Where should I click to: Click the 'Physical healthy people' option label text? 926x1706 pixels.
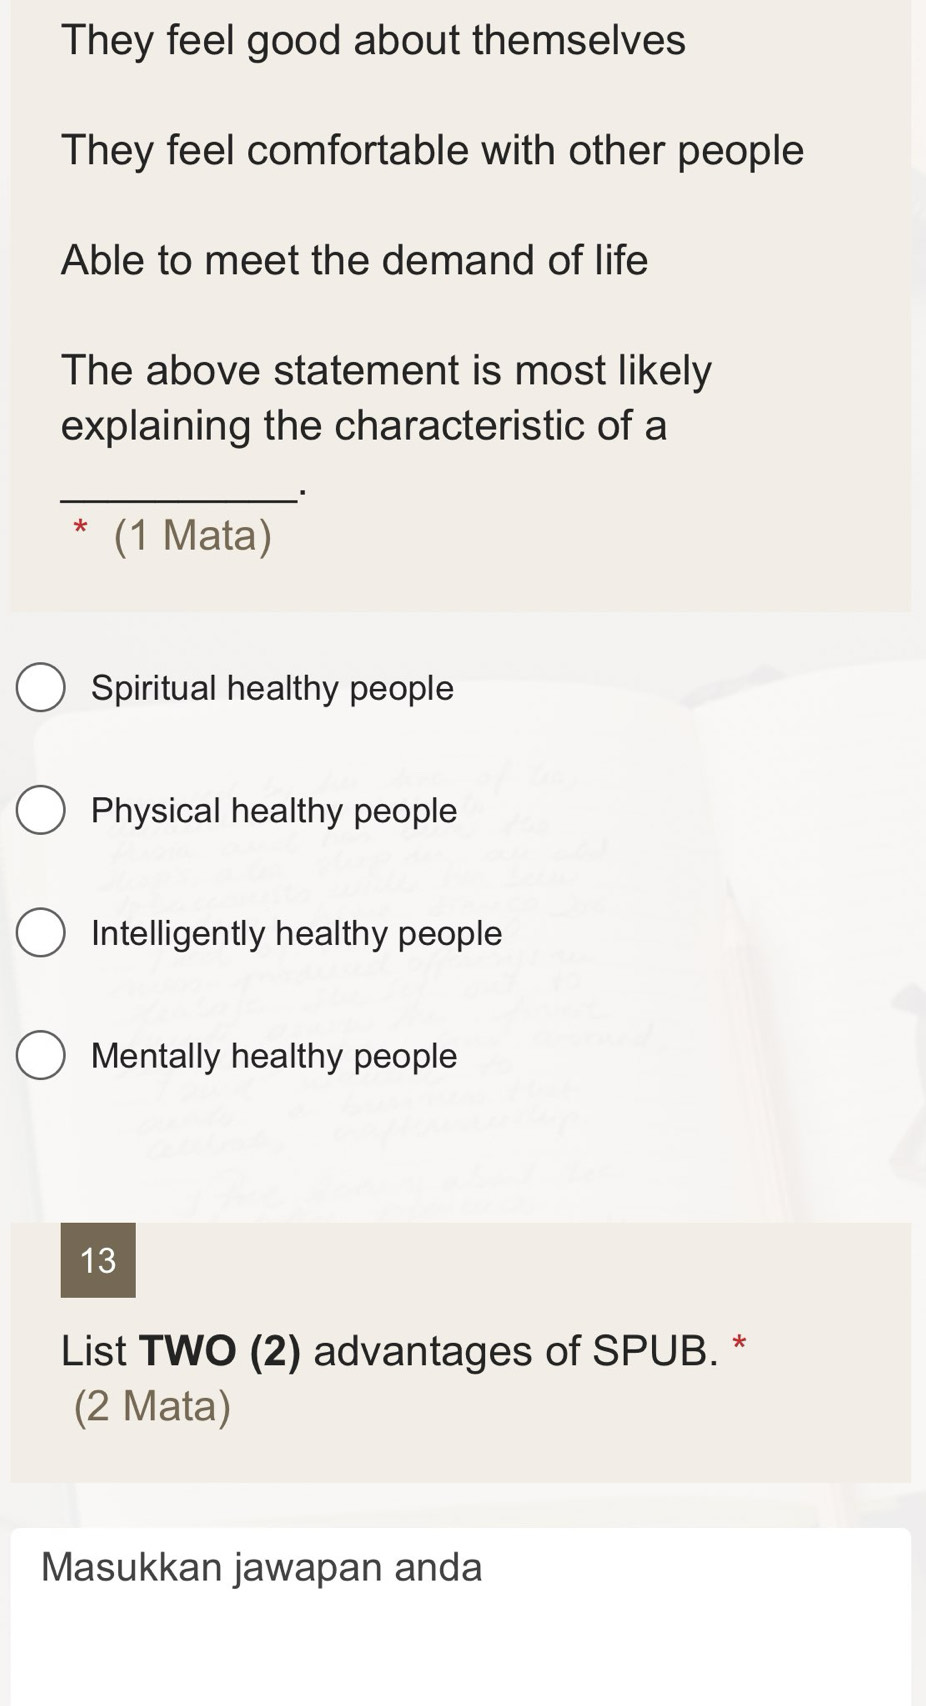(x=274, y=810)
